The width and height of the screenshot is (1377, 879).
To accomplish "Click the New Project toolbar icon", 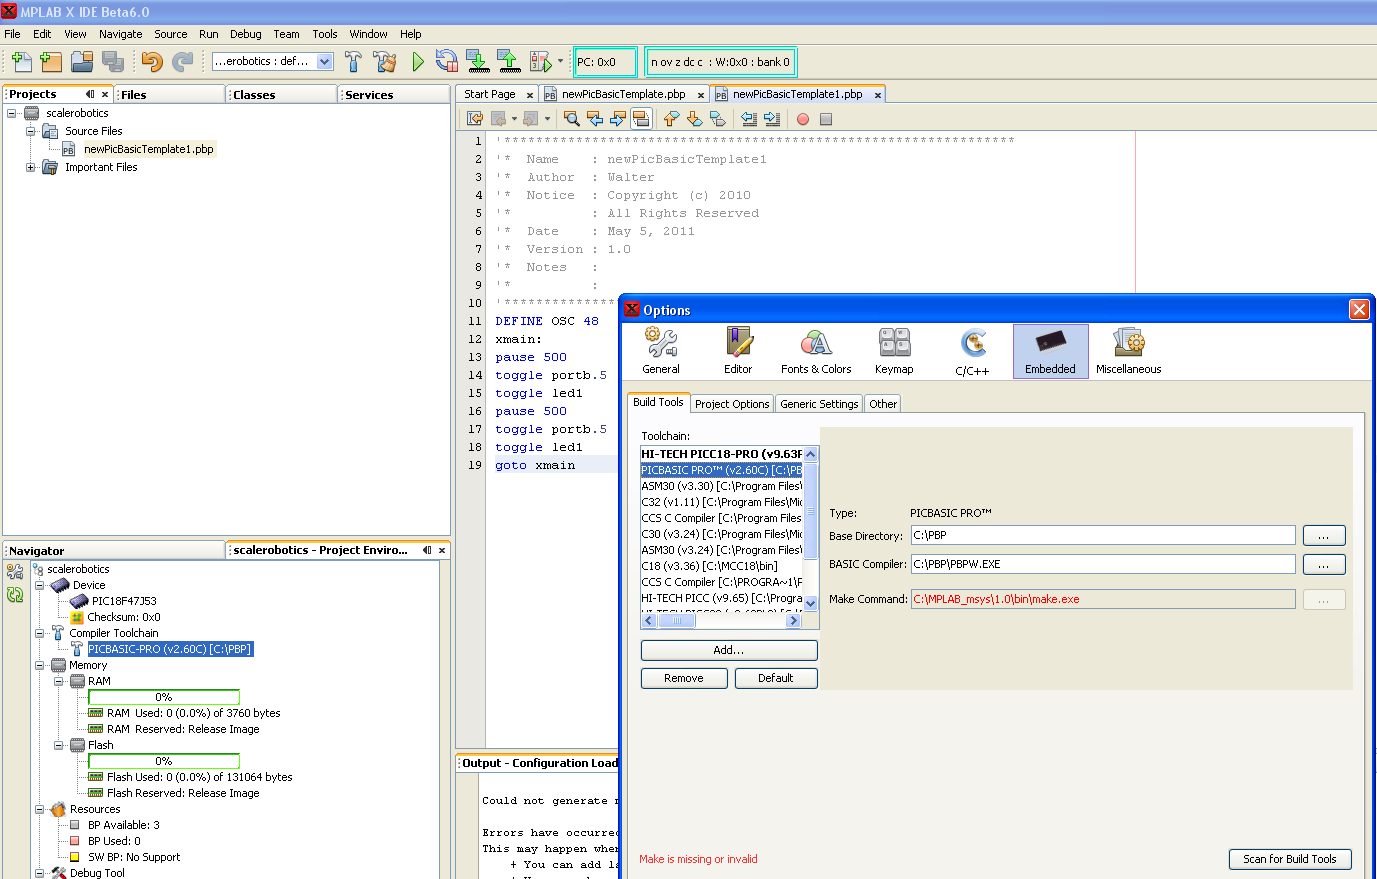I will (51, 62).
